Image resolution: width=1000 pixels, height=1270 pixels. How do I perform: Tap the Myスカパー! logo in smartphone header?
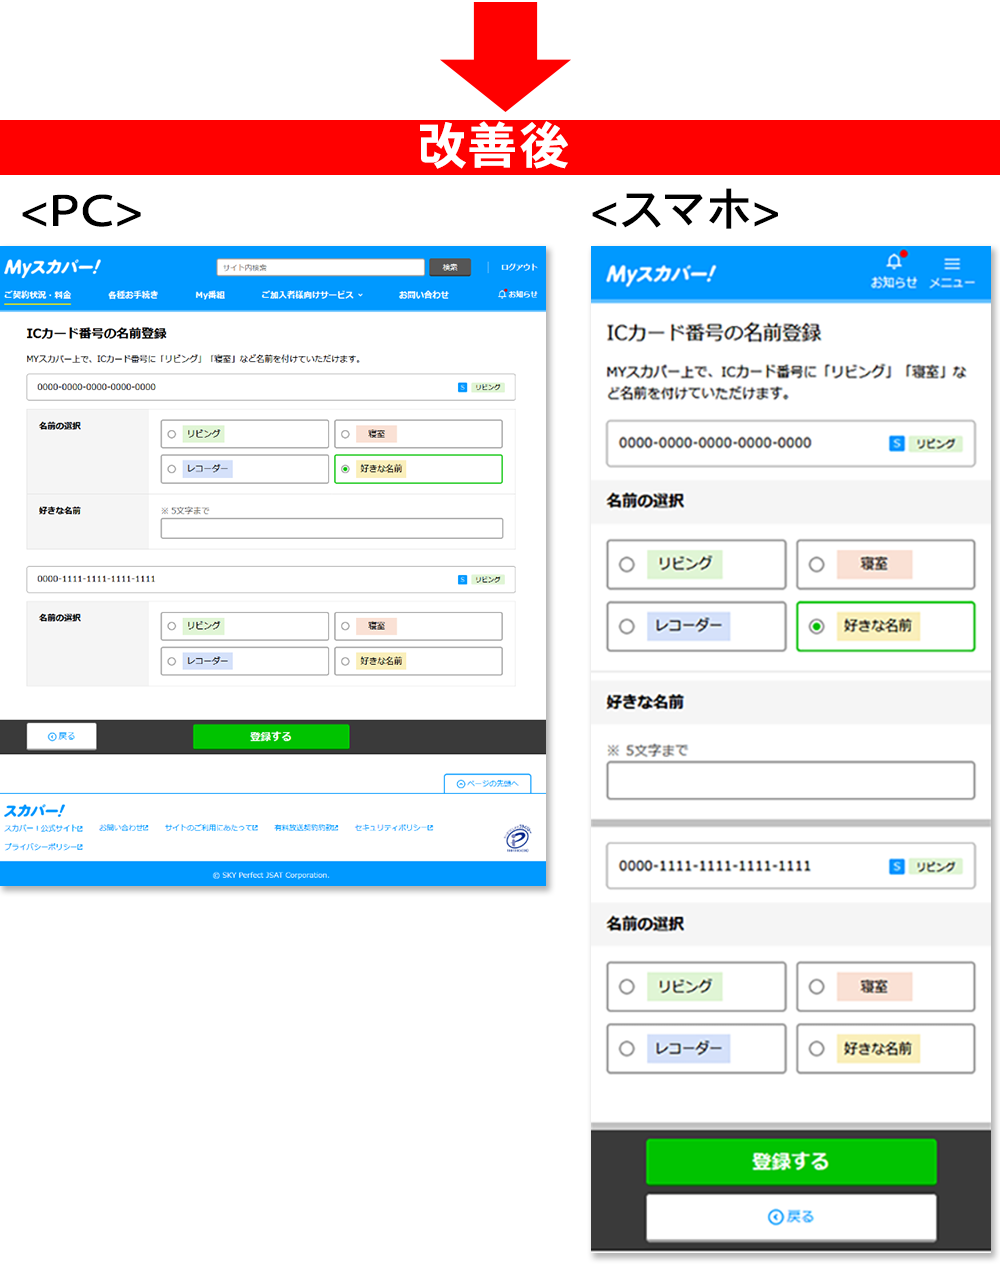pyautogui.click(x=661, y=274)
